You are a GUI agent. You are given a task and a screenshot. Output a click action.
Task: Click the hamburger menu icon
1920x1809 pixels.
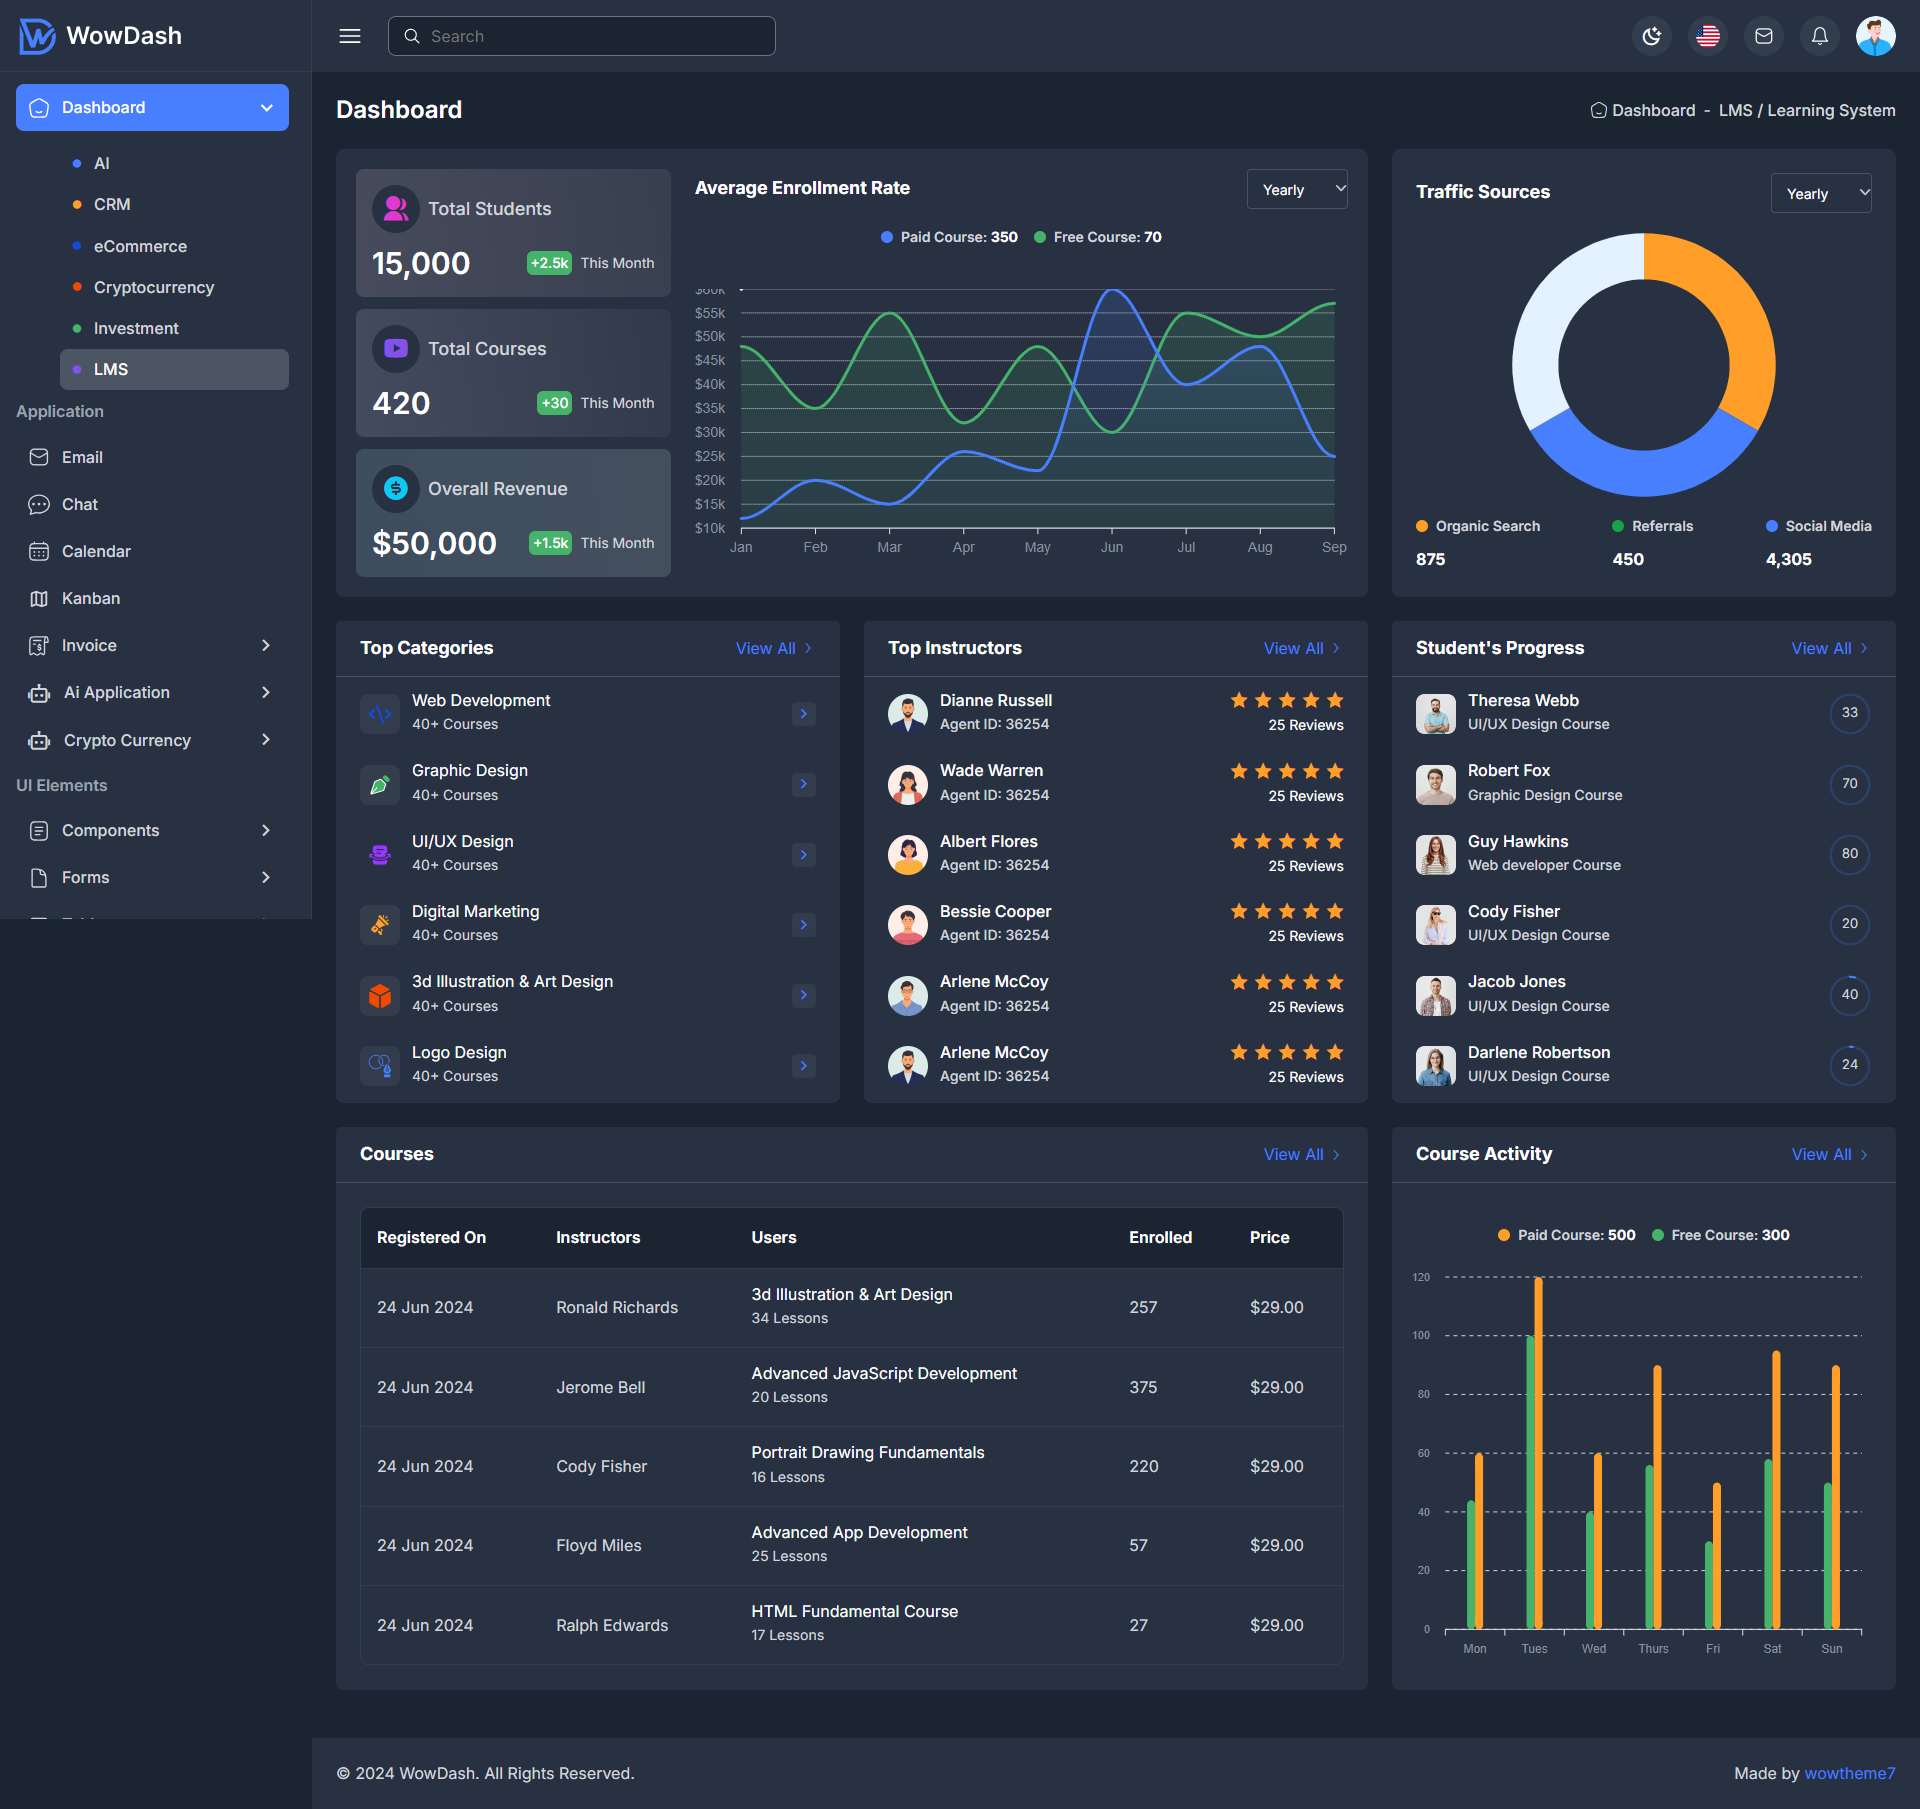point(349,35)
